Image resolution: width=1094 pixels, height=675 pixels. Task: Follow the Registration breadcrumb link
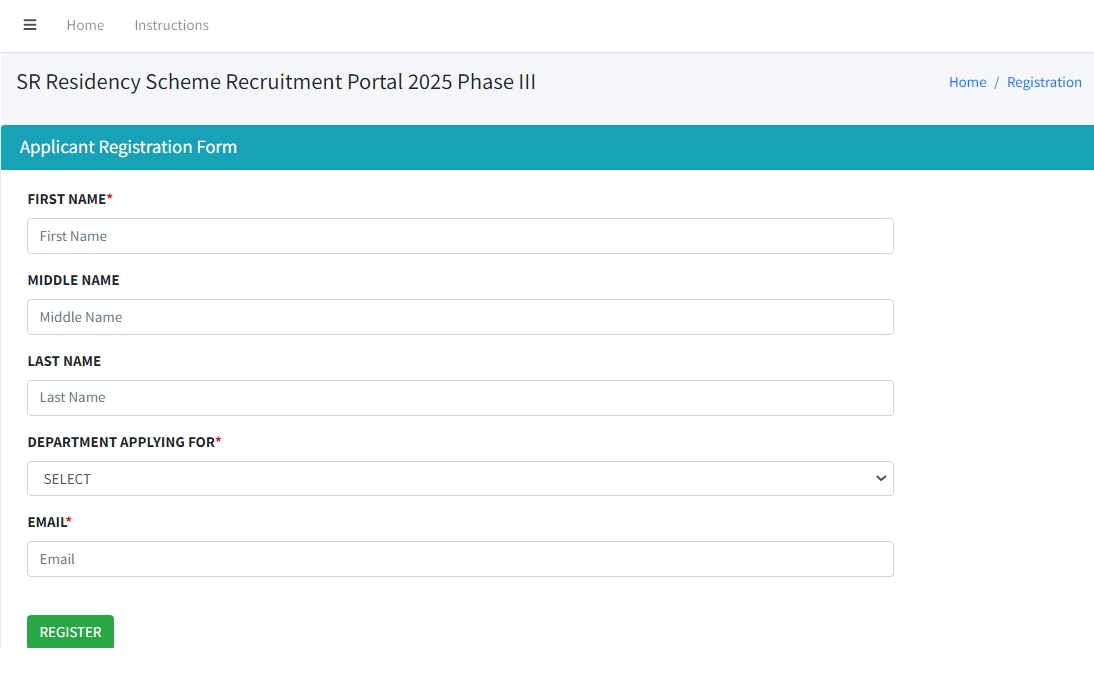pos(1044,82)
